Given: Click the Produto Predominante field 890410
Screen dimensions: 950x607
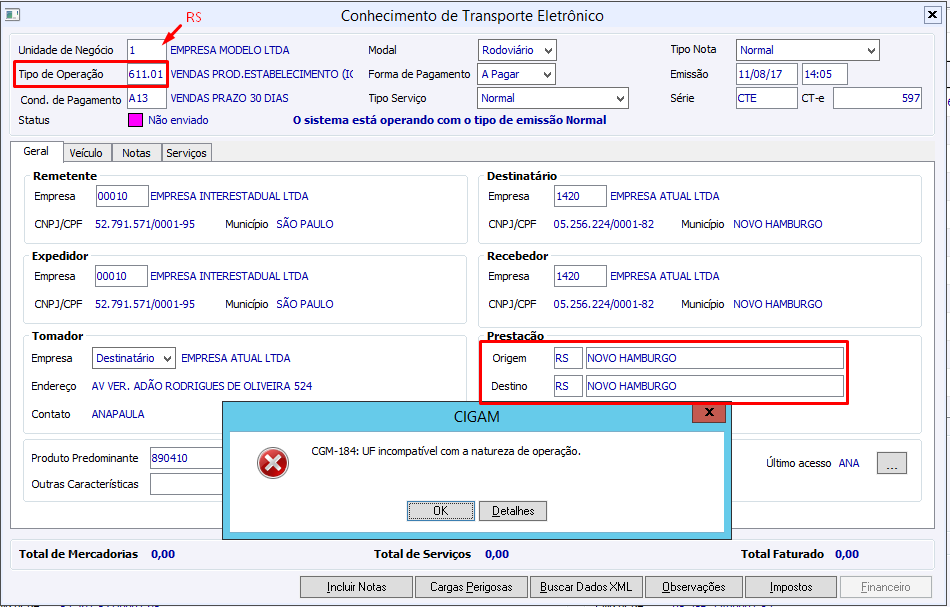Looking at the screenshot, I should click(x=187, y=458).
